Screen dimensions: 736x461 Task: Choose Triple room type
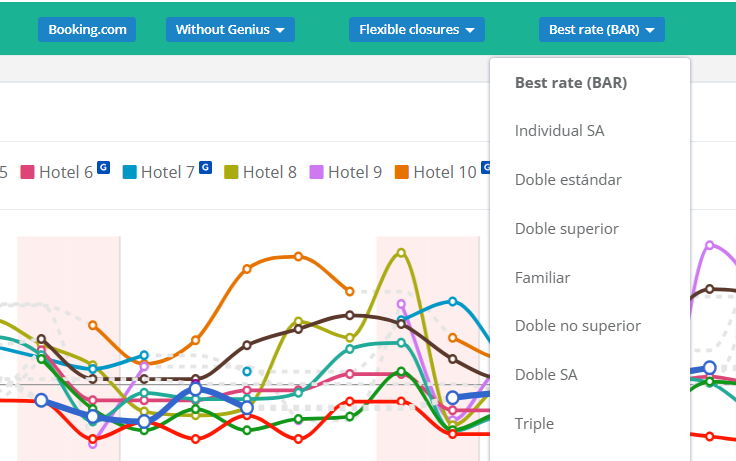[534, 423]
